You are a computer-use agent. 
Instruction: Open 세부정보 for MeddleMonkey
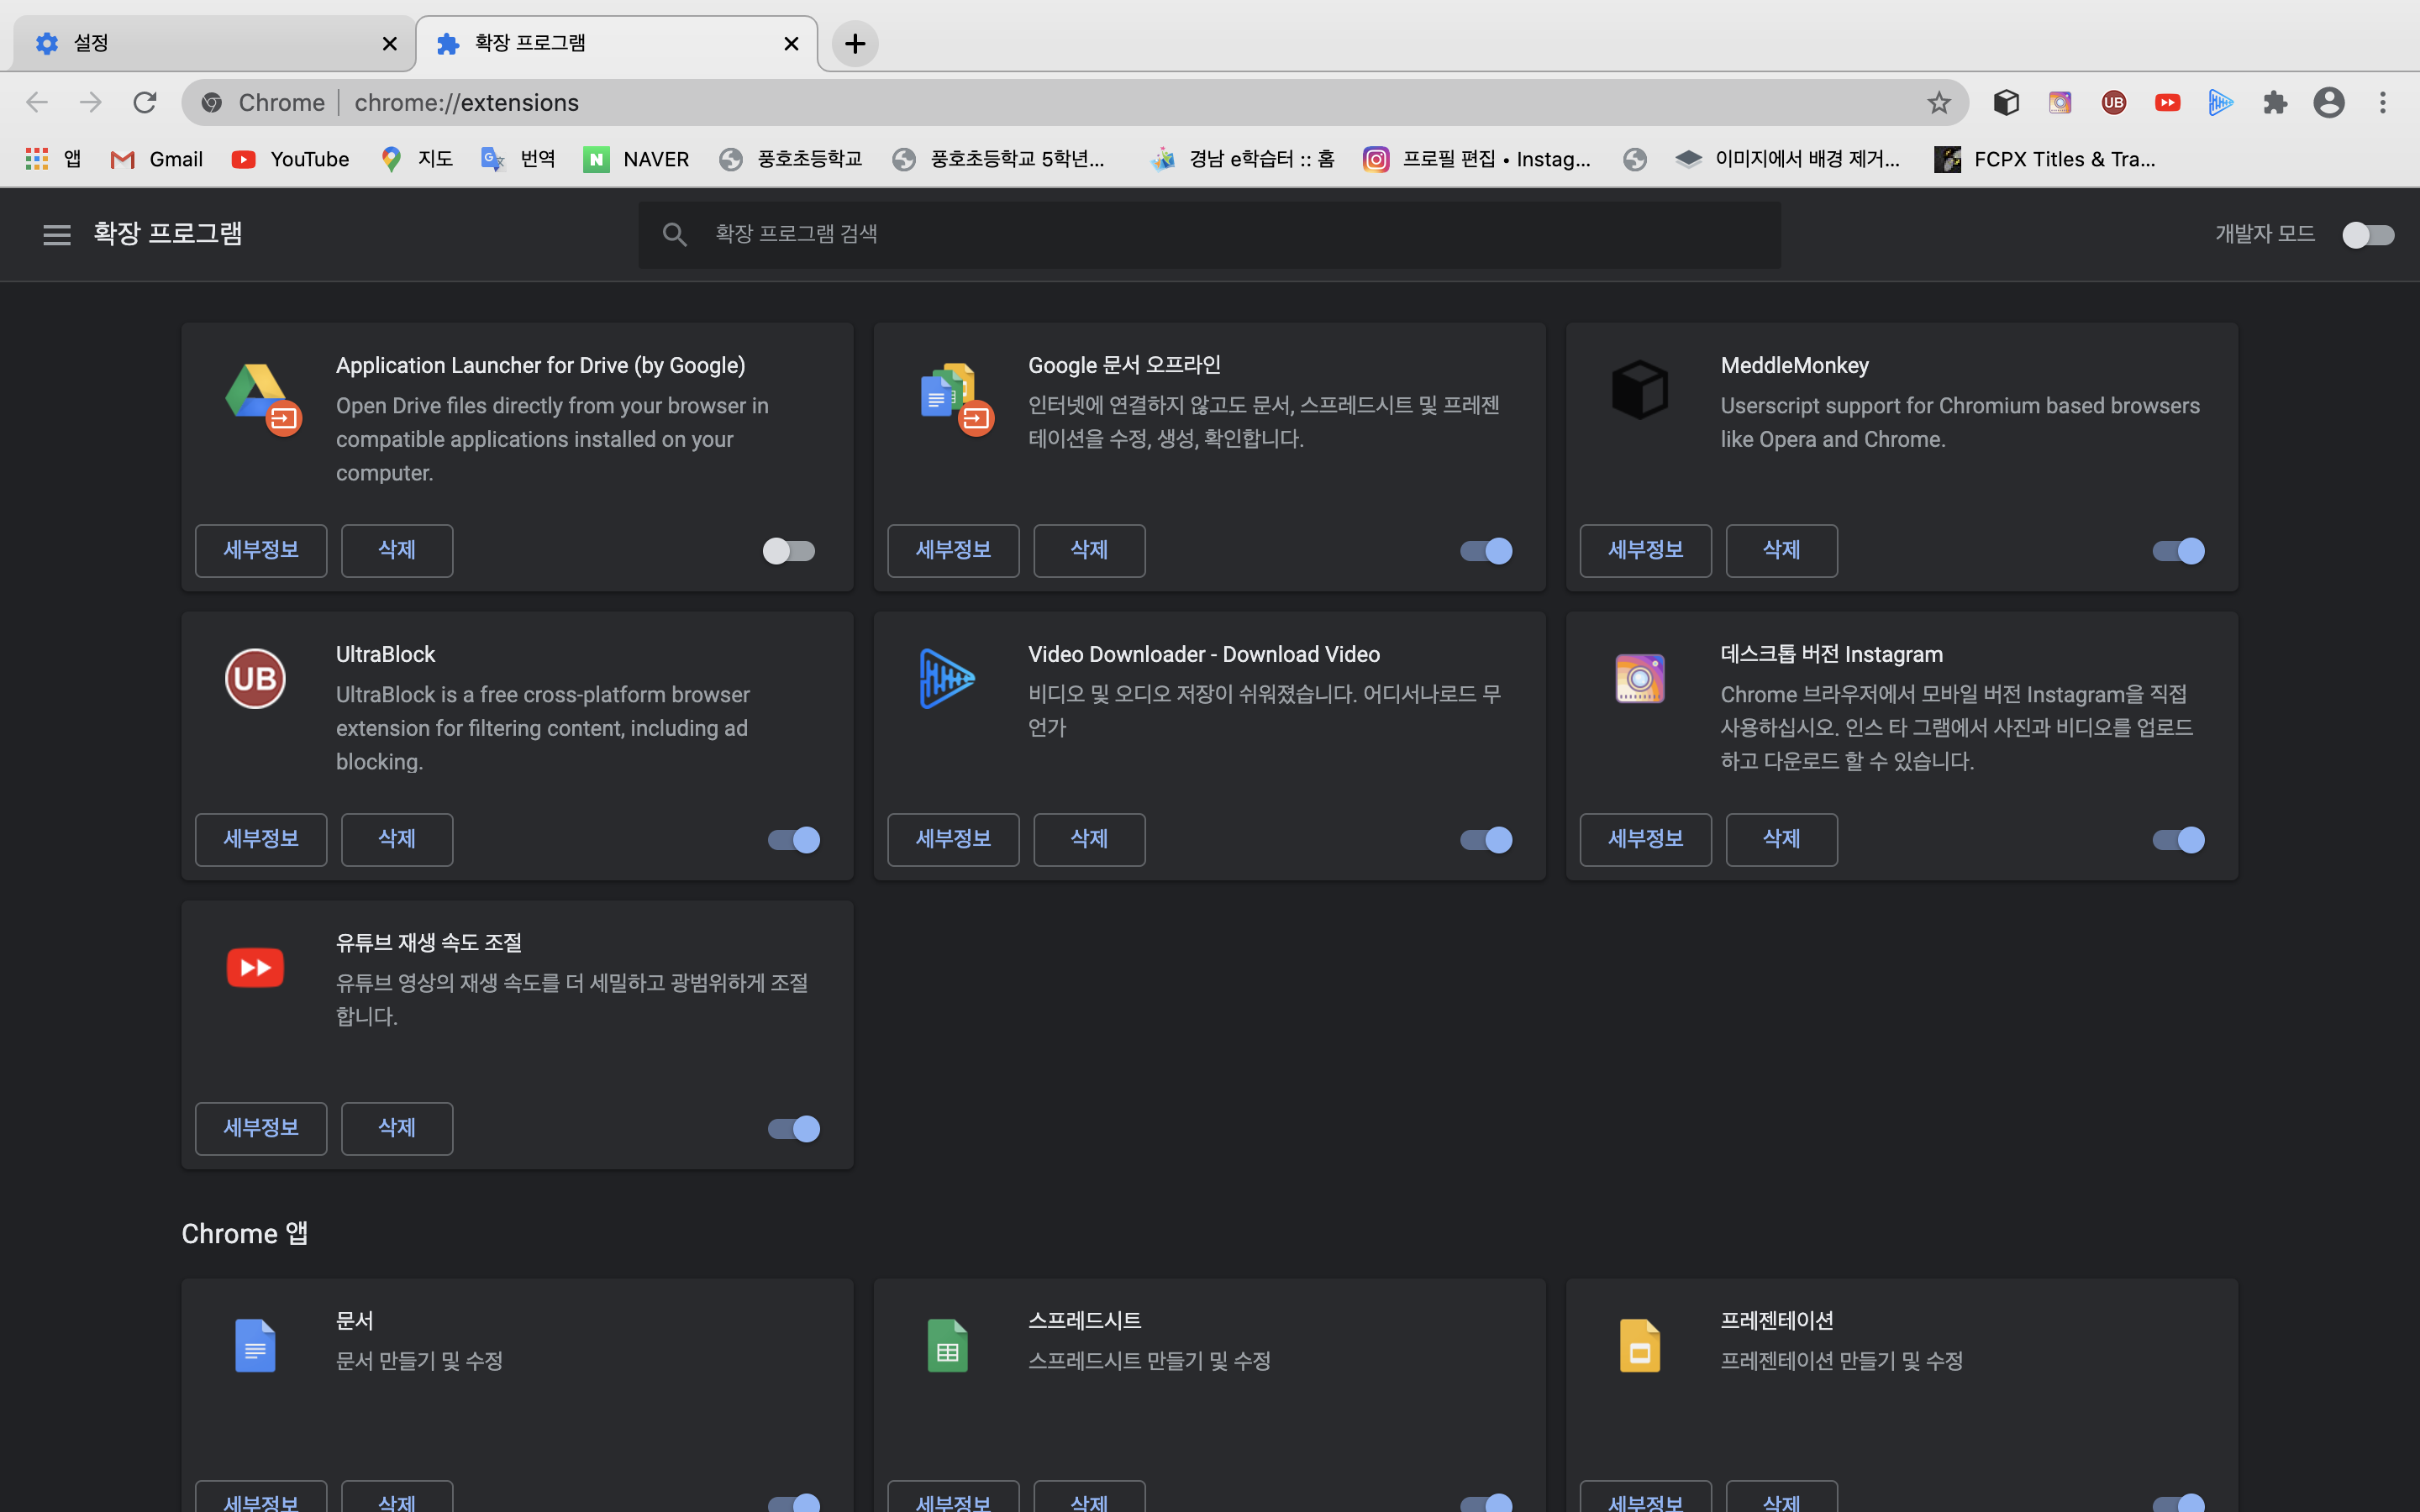pos(1646,551)
